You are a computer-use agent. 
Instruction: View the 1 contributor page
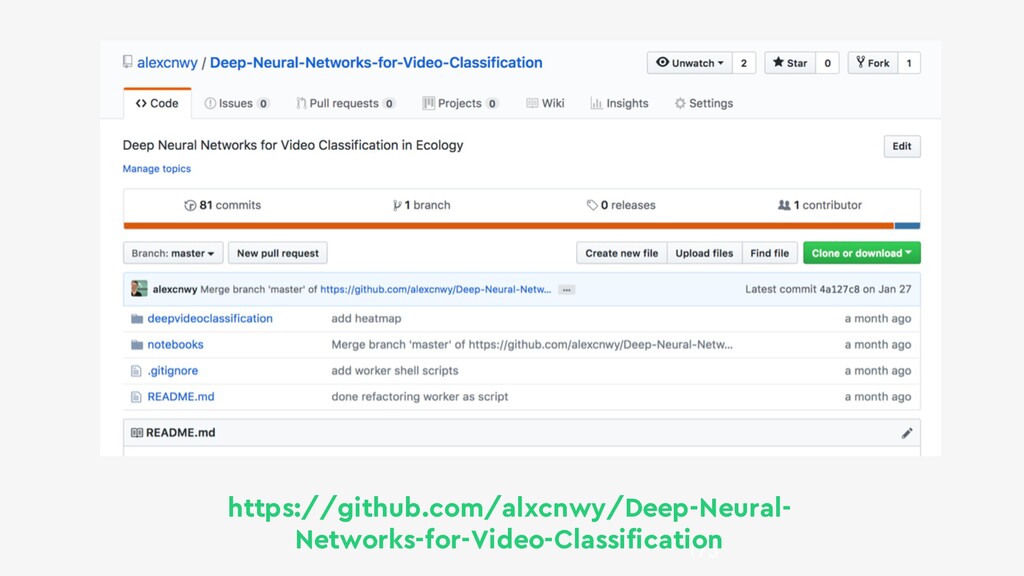click(x=820, y=205)
